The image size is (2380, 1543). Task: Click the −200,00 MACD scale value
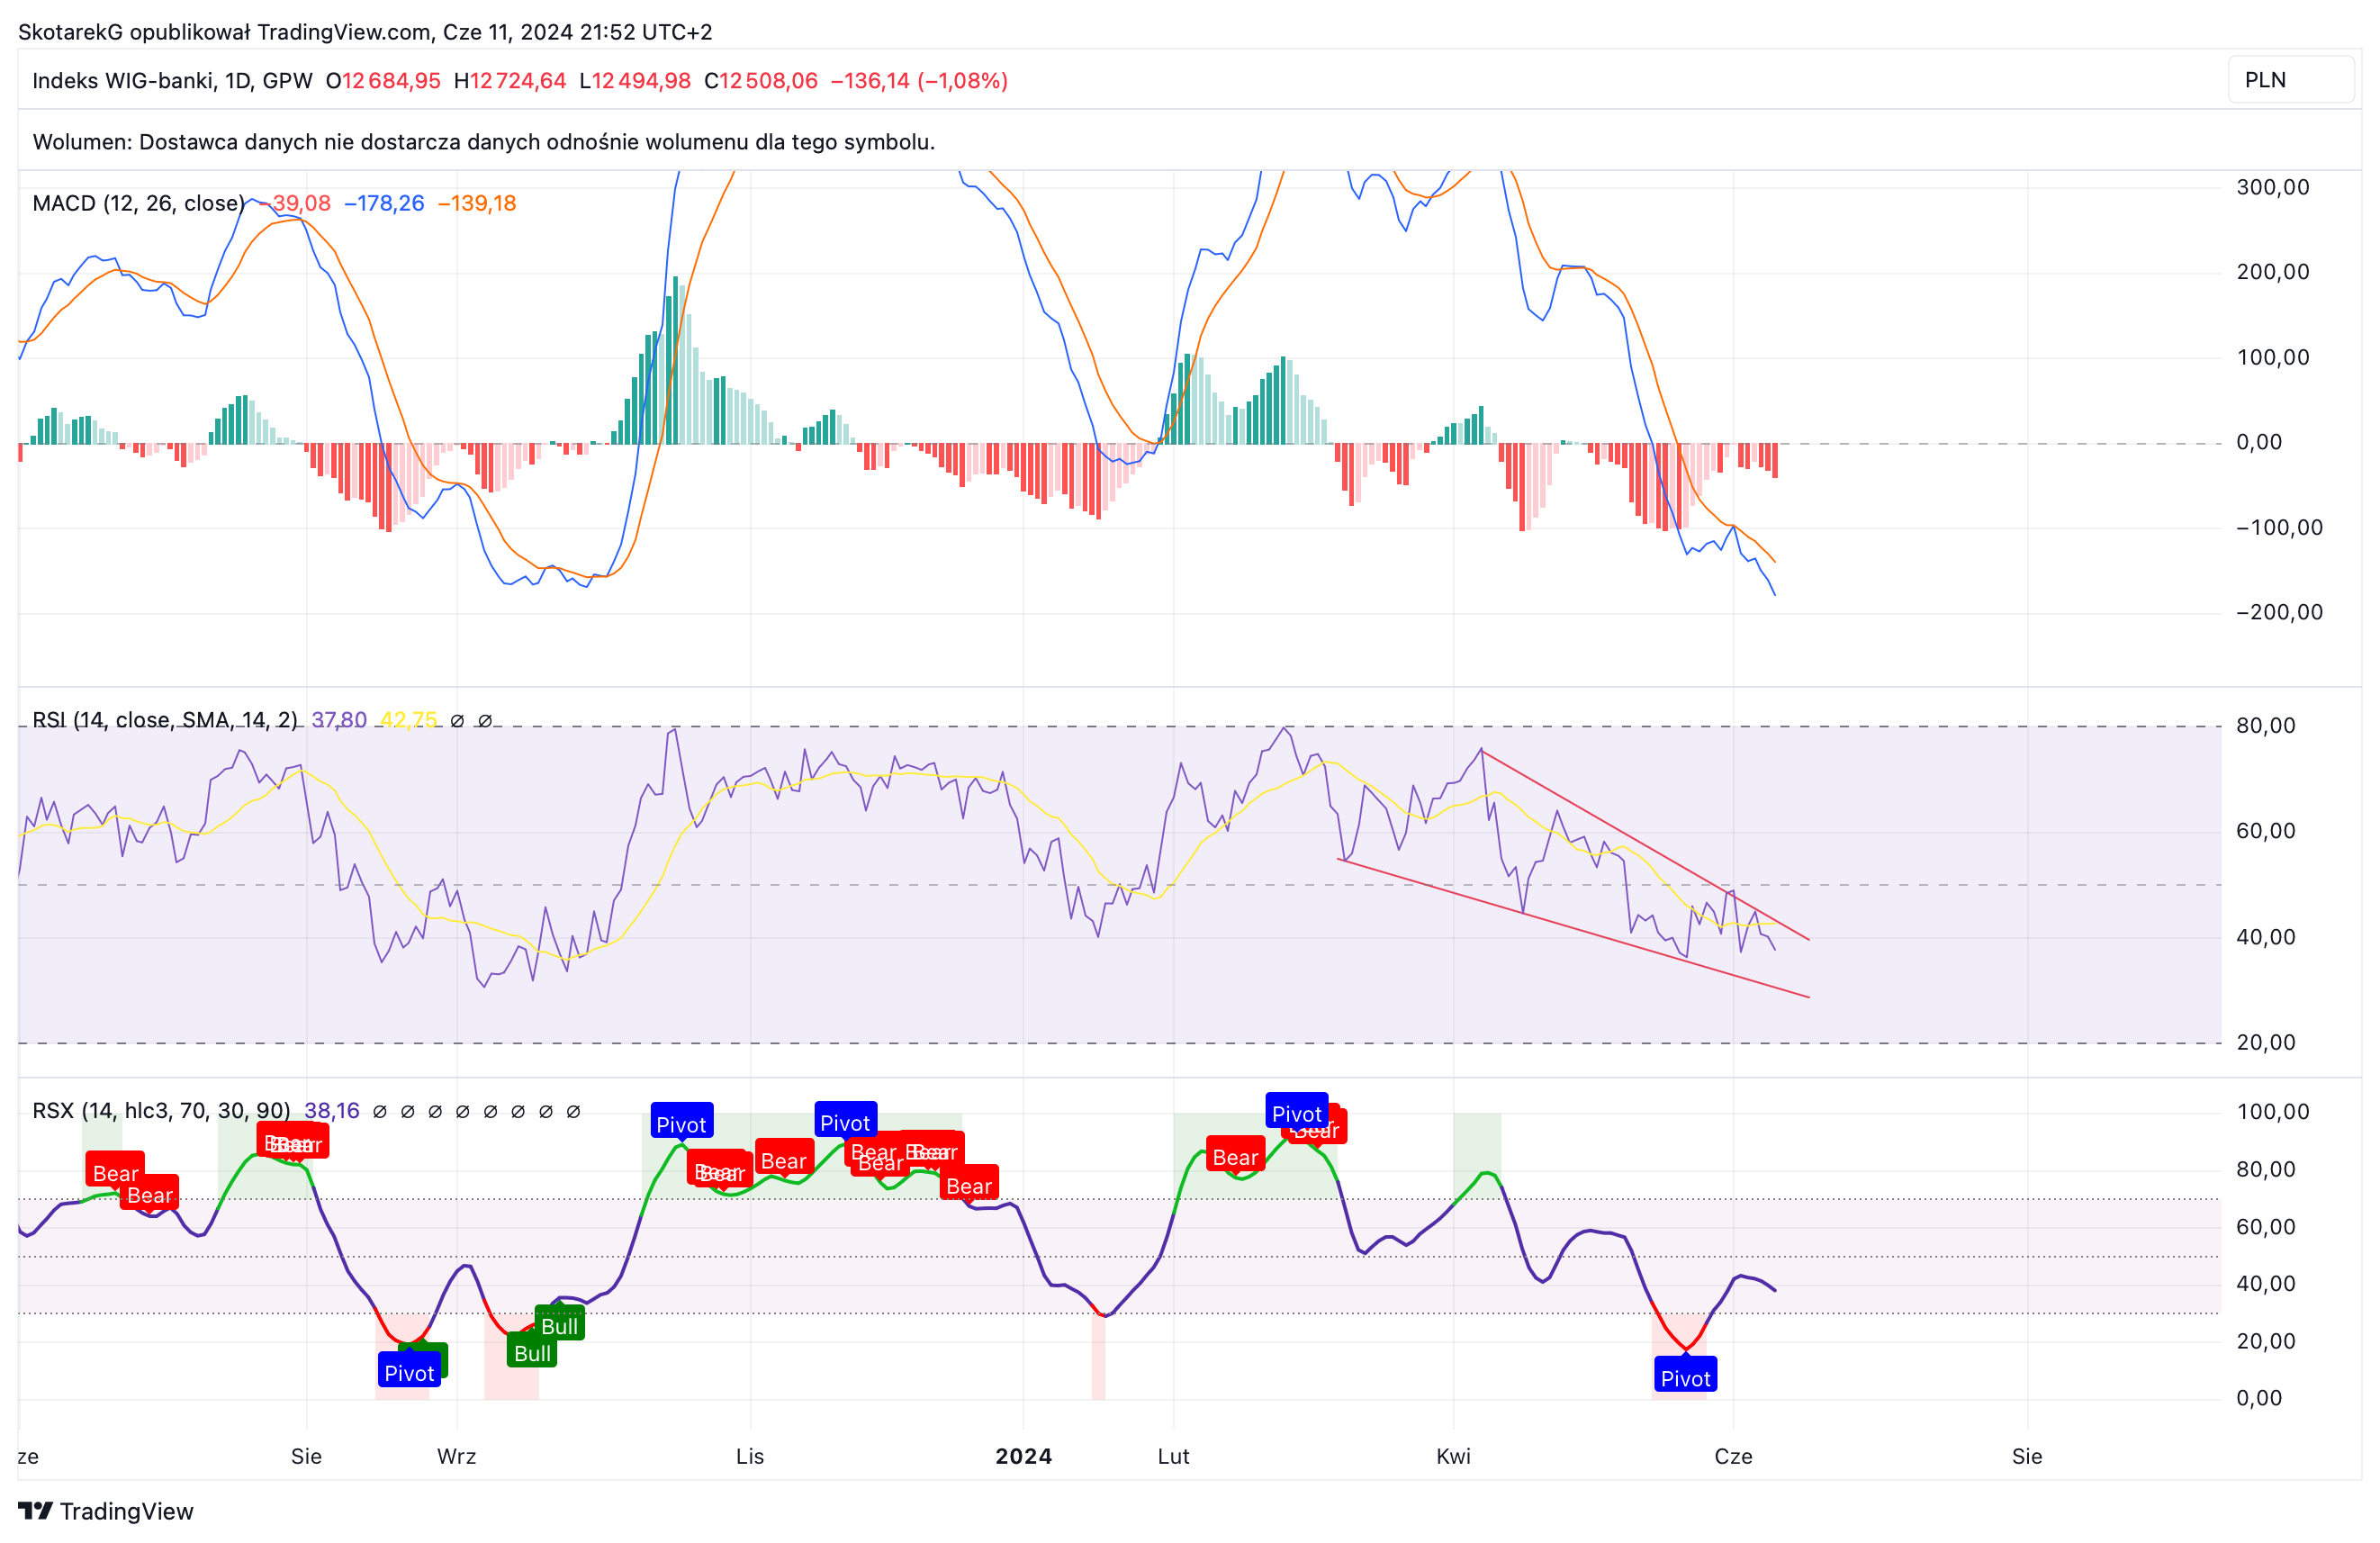(2279, 612)
